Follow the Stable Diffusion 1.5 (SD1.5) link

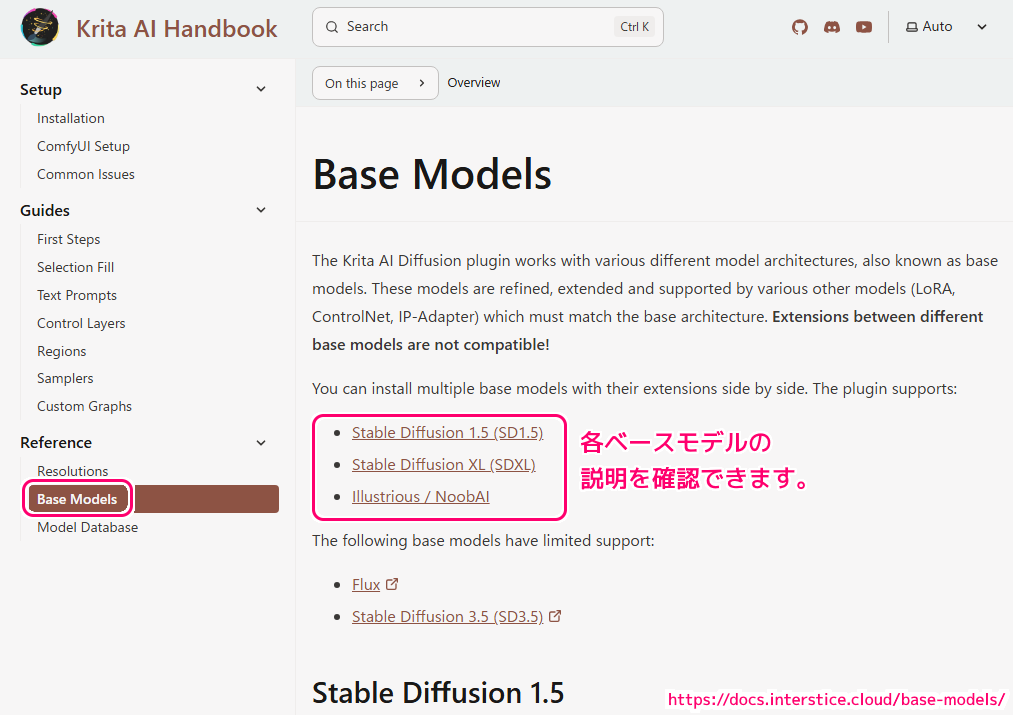tap(447, 432)
